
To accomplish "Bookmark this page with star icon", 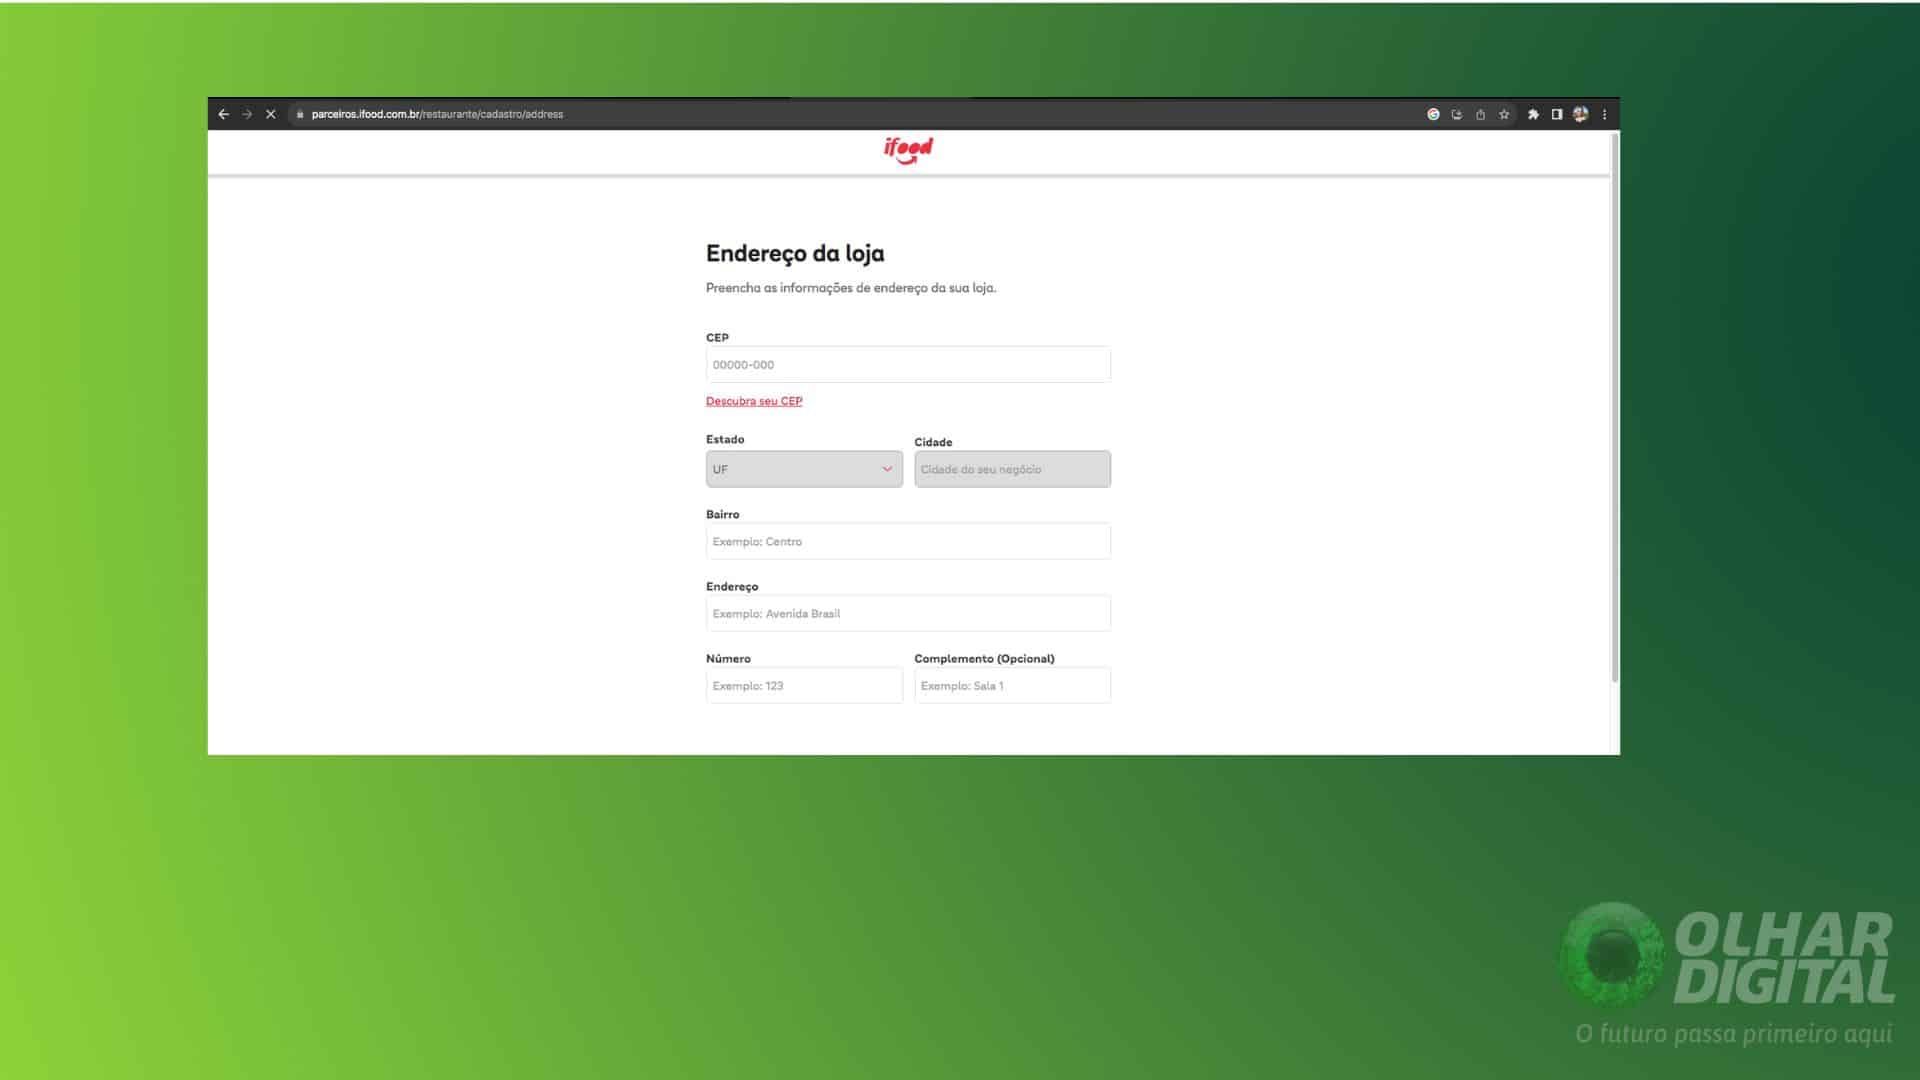I will (x=1504, y=114).
